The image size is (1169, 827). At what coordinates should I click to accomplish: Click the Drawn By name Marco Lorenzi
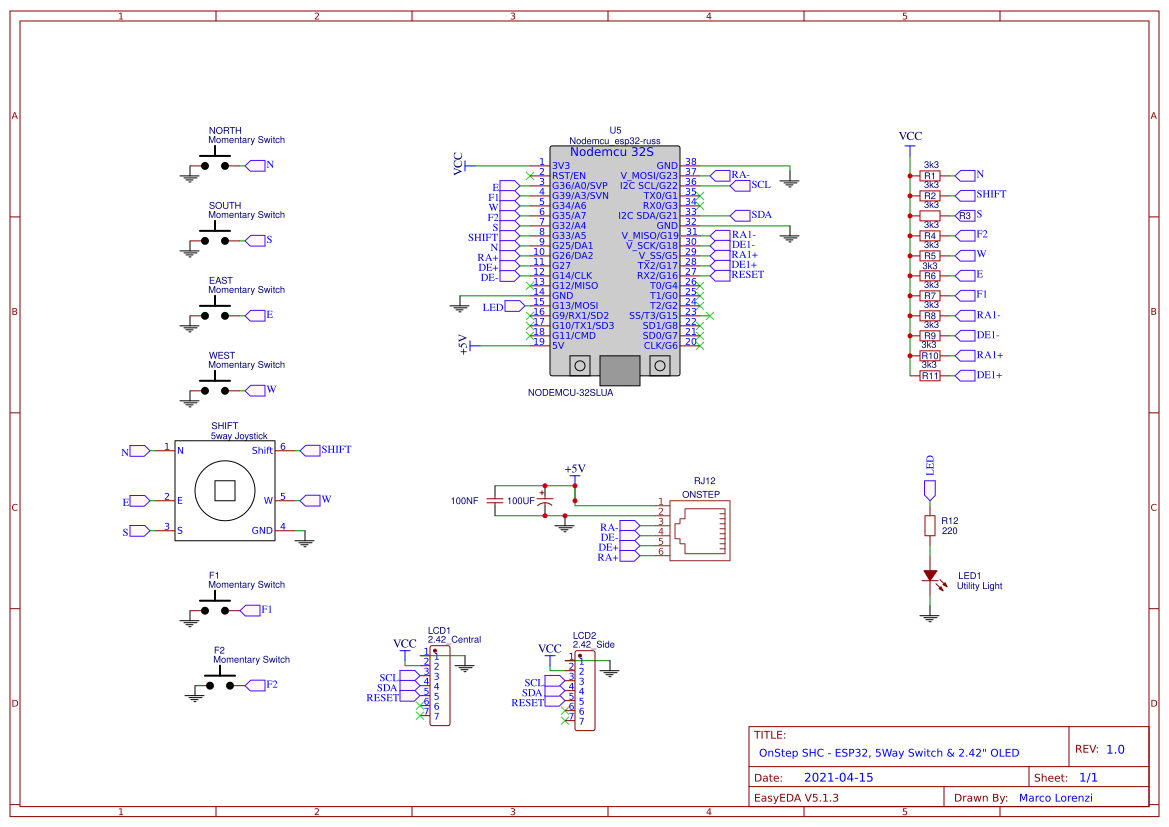pos(1056,798)
